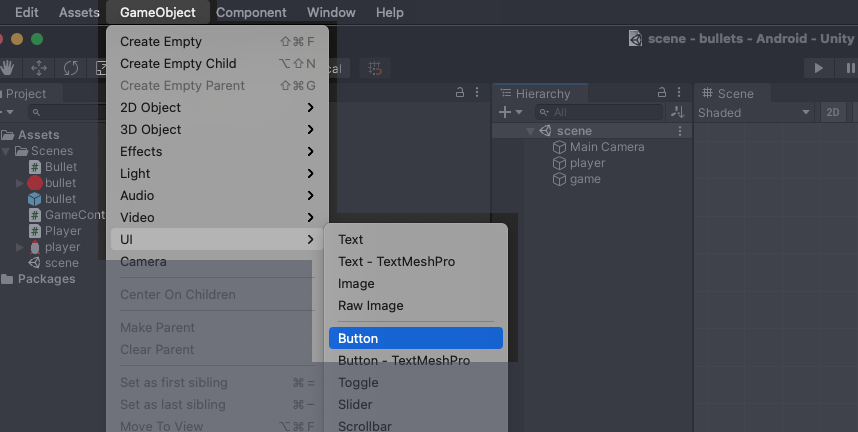Open the 2D Object submenu
The width and height of the screenshot is (858, 432).
219,107
